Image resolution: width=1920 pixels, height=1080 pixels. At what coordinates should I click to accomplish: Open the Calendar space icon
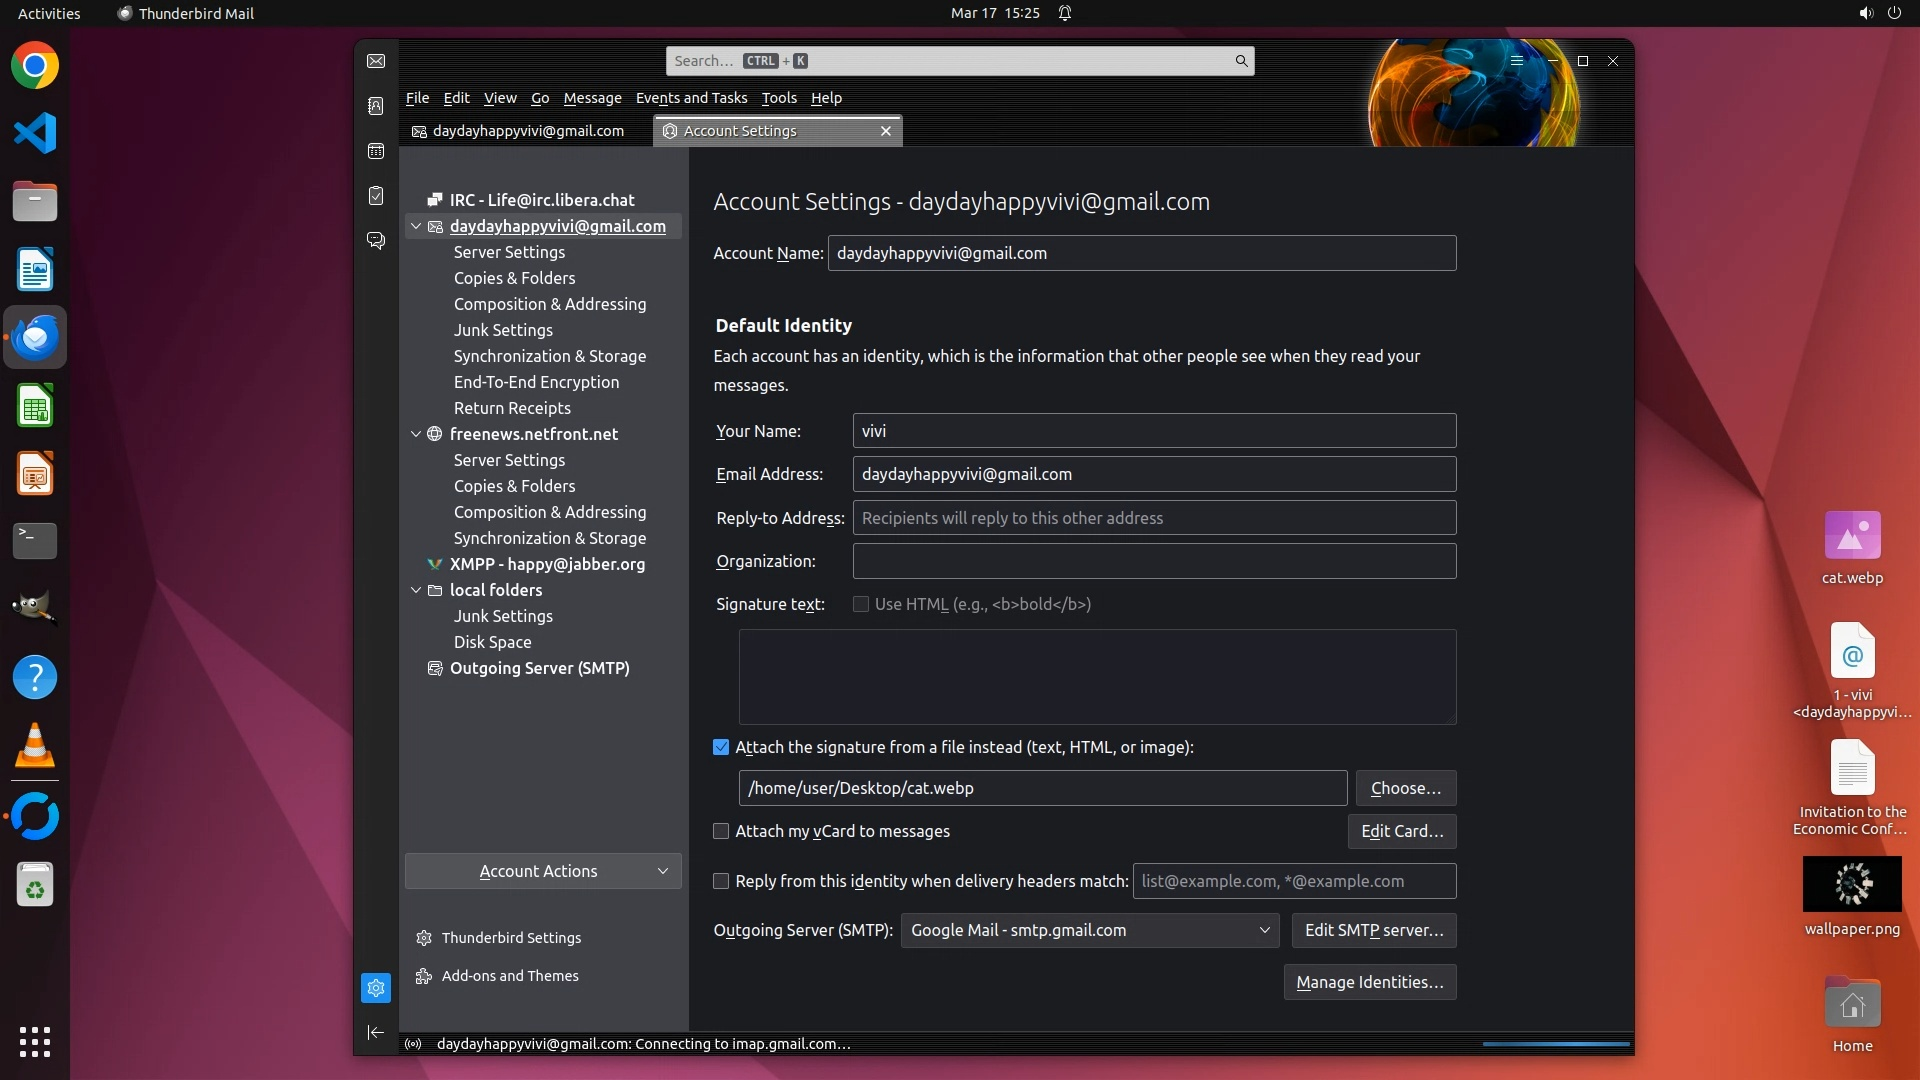click(x=376, y=151)
